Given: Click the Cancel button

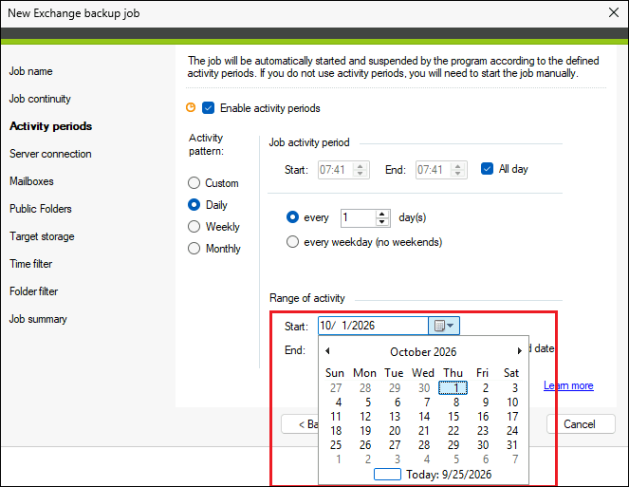Looking at the screenshot, I should [x=580, y=424].
